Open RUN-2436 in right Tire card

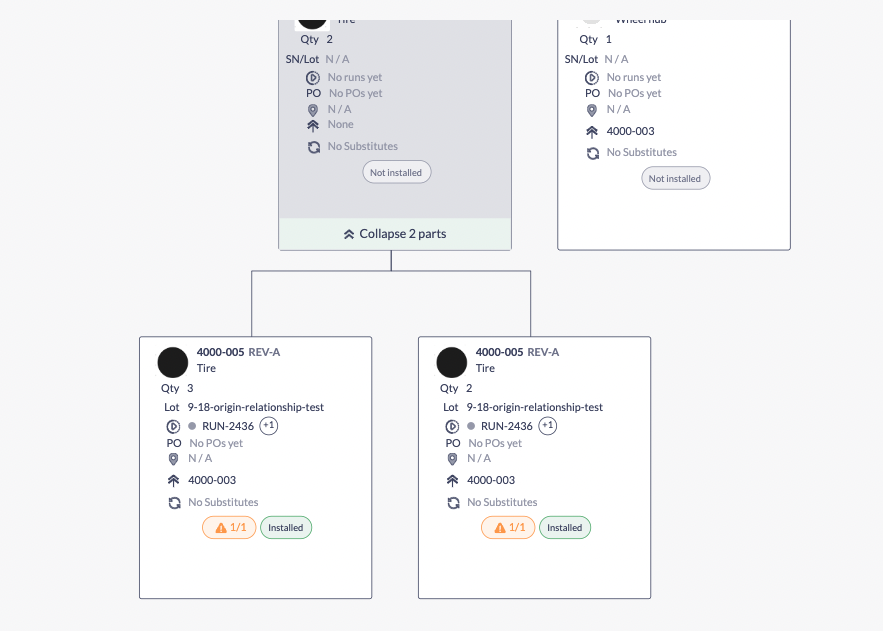tap(507, 426)
